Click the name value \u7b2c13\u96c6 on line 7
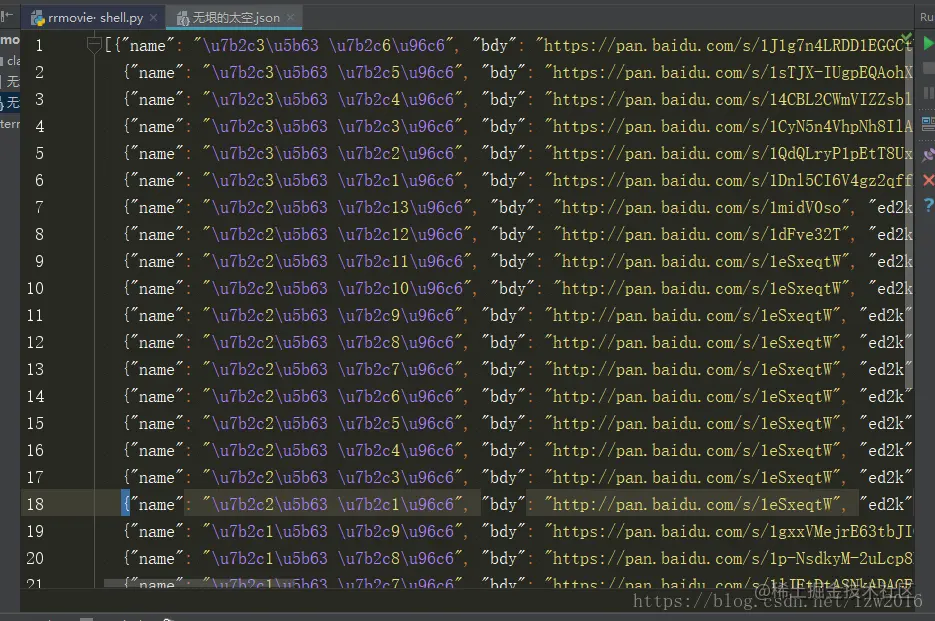The height and width of the screenshot is (621, 935). [401, 208]
